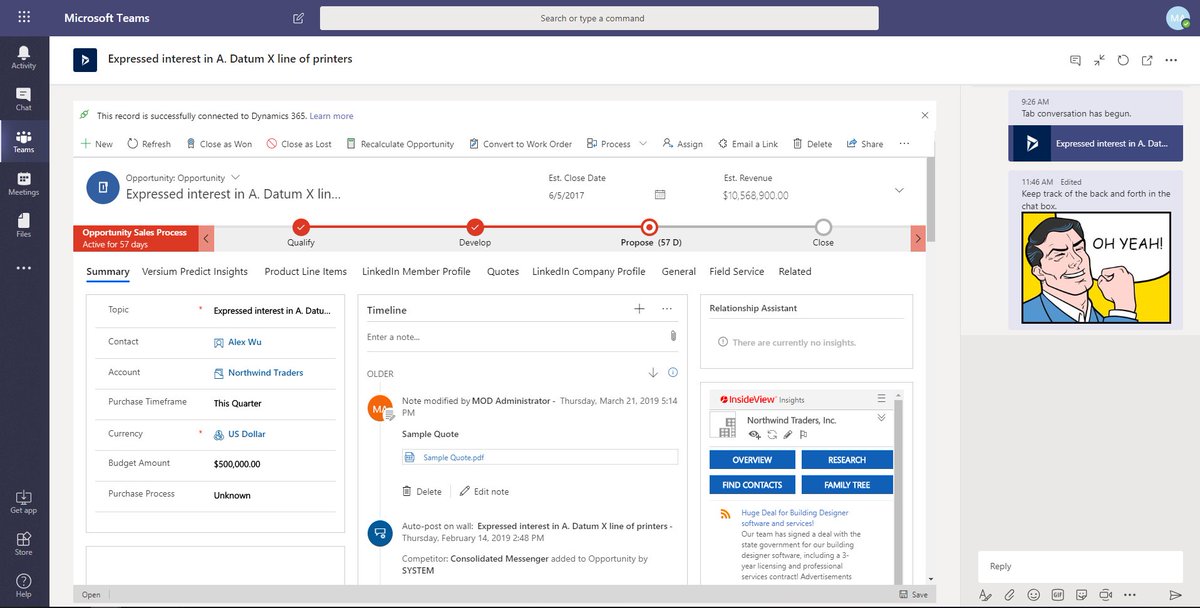The height and width of the screenshot is (608, 1200).
Task: Open Chat in the Teams sidebar
Action: pyautogui.click(x=23, y=99)
